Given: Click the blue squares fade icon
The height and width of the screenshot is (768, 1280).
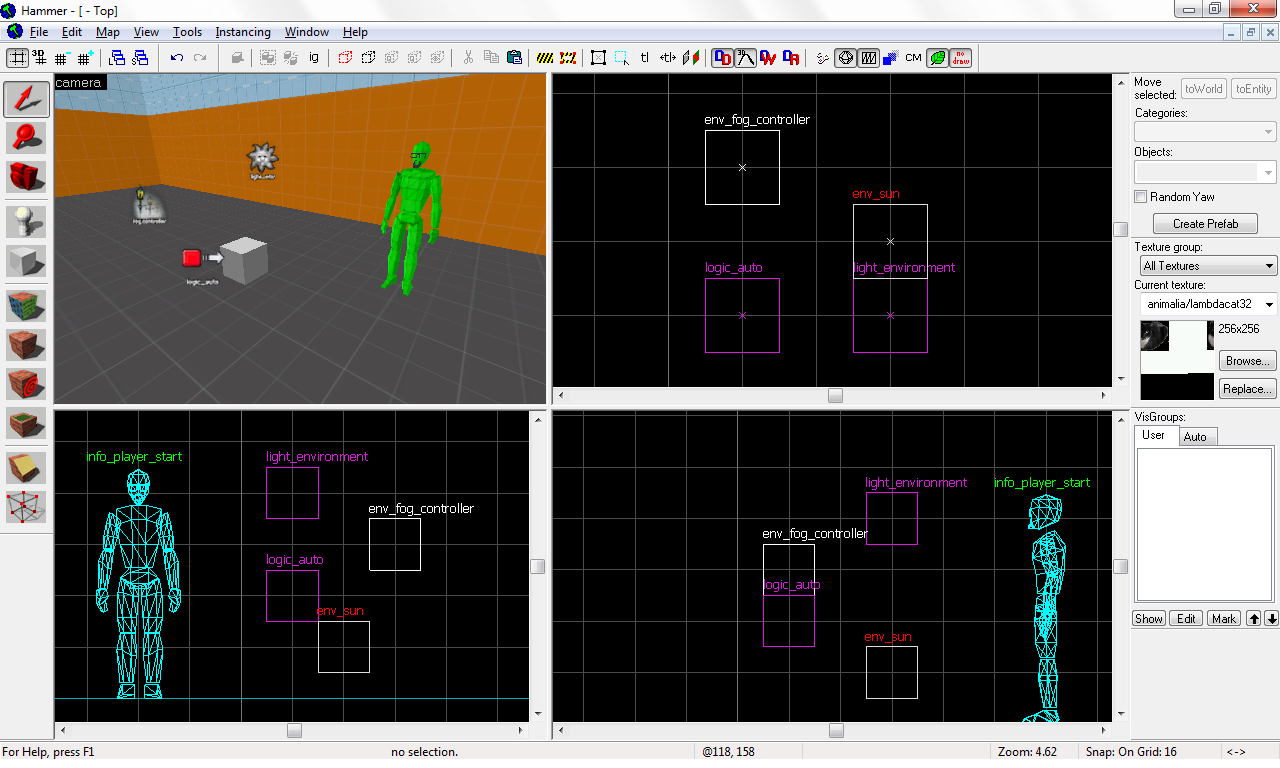Looking at the screenshot, I should pyautogui.click(x=890, y=58).
